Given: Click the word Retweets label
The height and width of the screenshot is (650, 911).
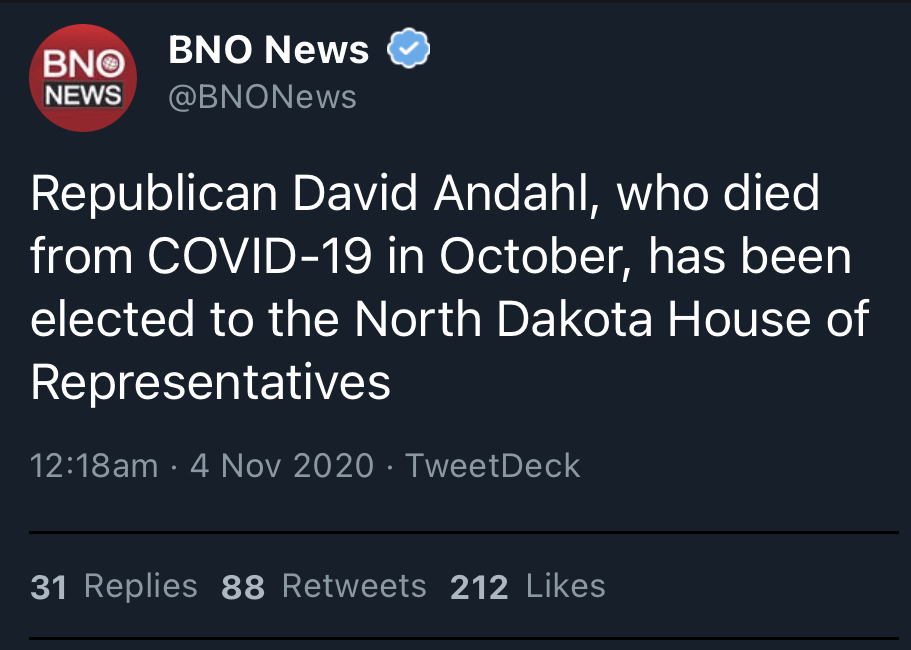Looking at the screenshot, I should 354,586.
